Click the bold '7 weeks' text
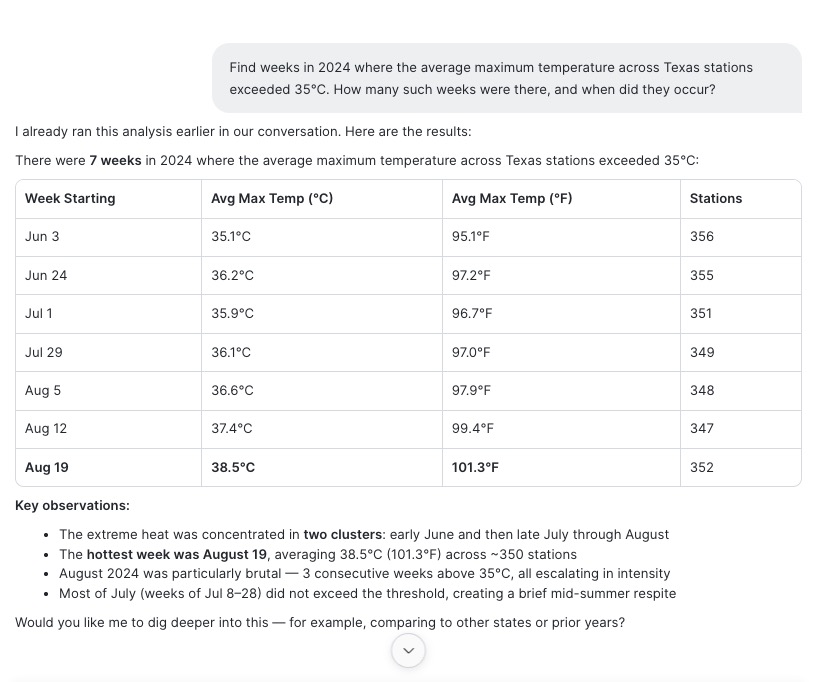The image size is (816, 682). coord(115,160)
